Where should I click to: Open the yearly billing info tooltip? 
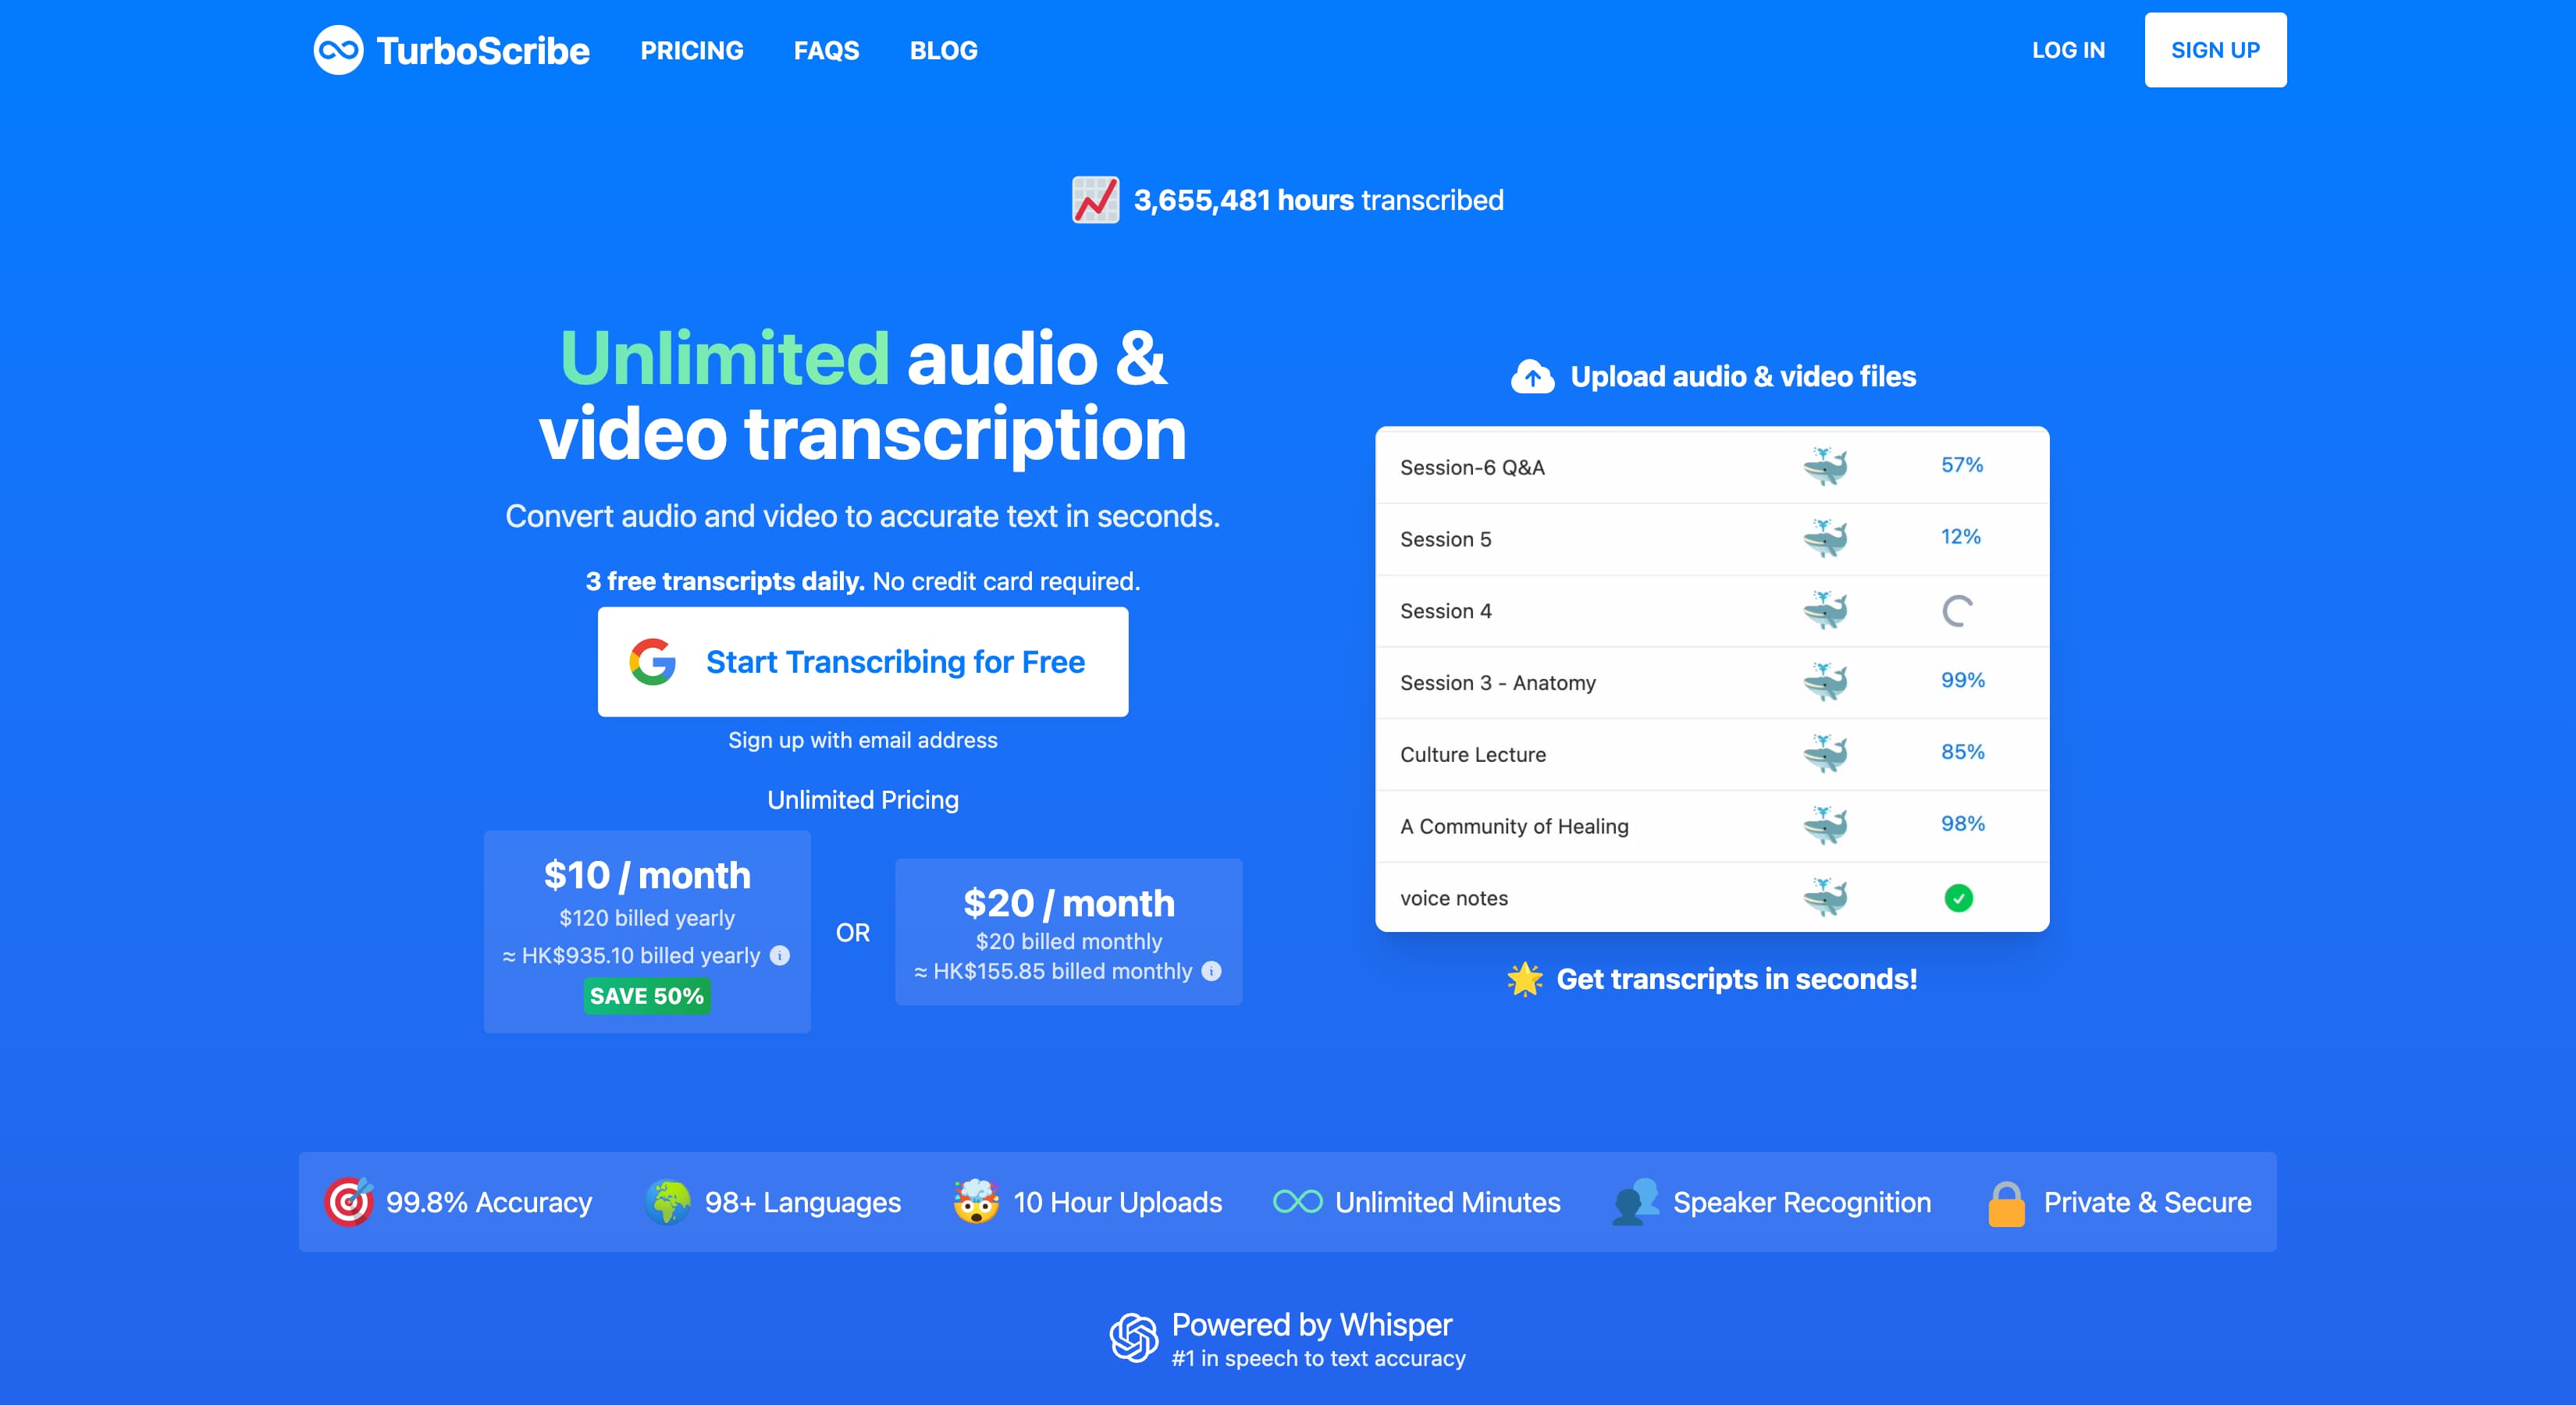(779, 955)
